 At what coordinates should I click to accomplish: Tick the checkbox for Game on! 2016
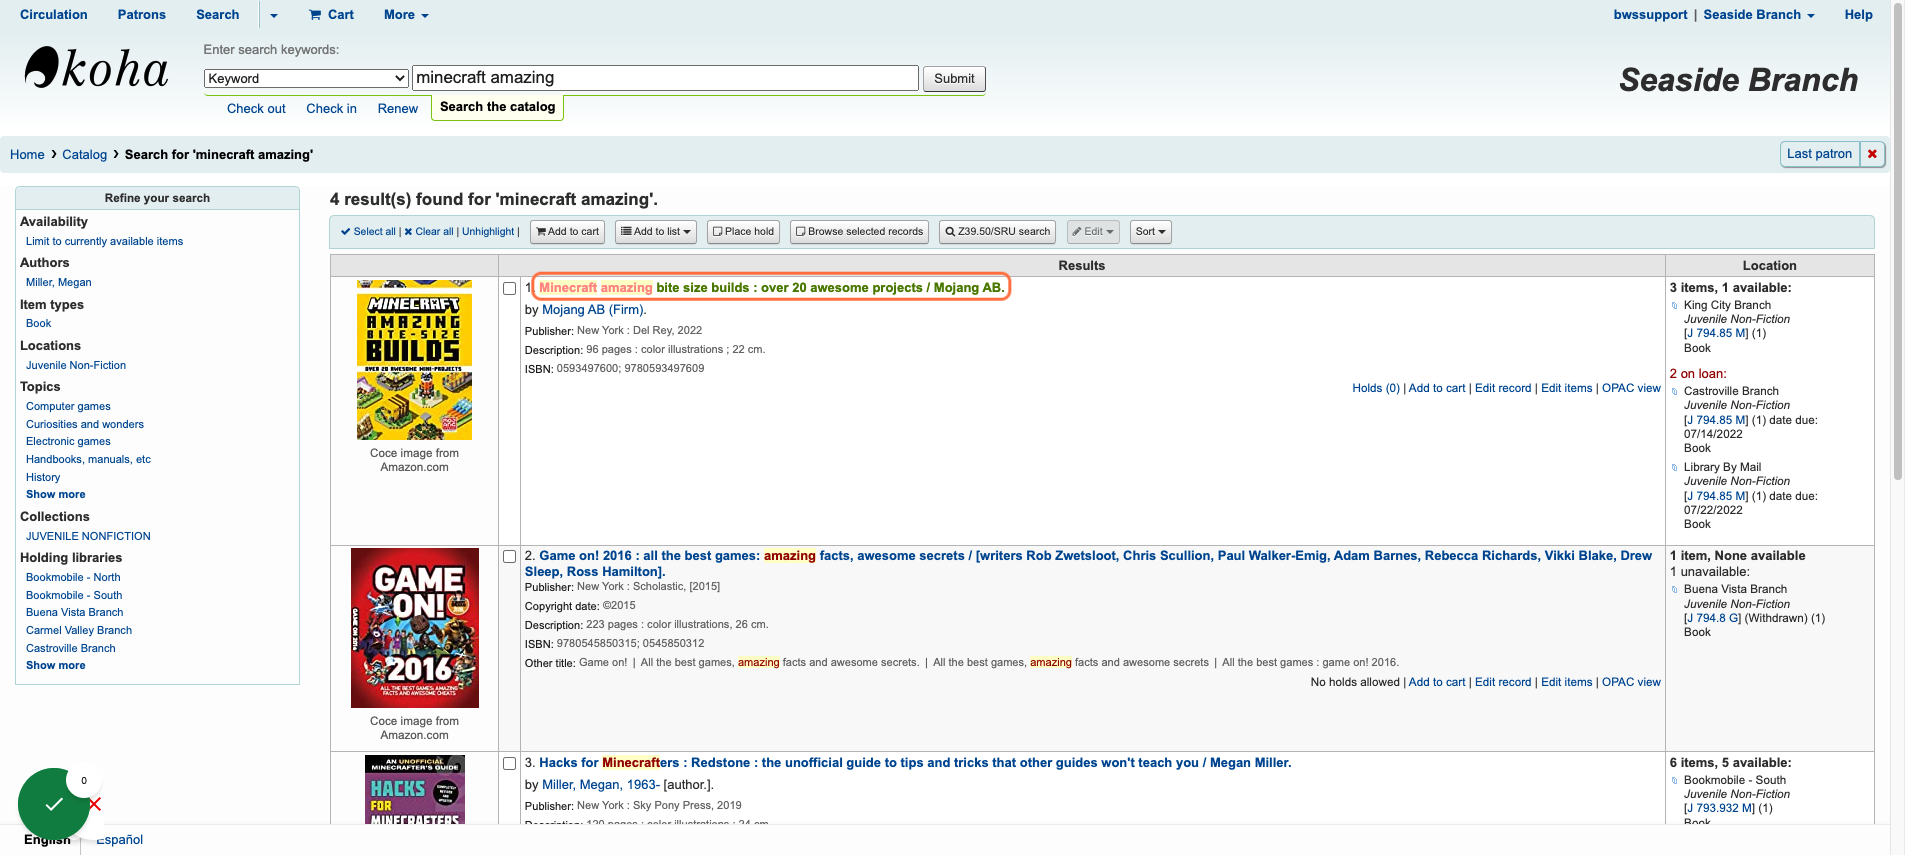point(510,557)
